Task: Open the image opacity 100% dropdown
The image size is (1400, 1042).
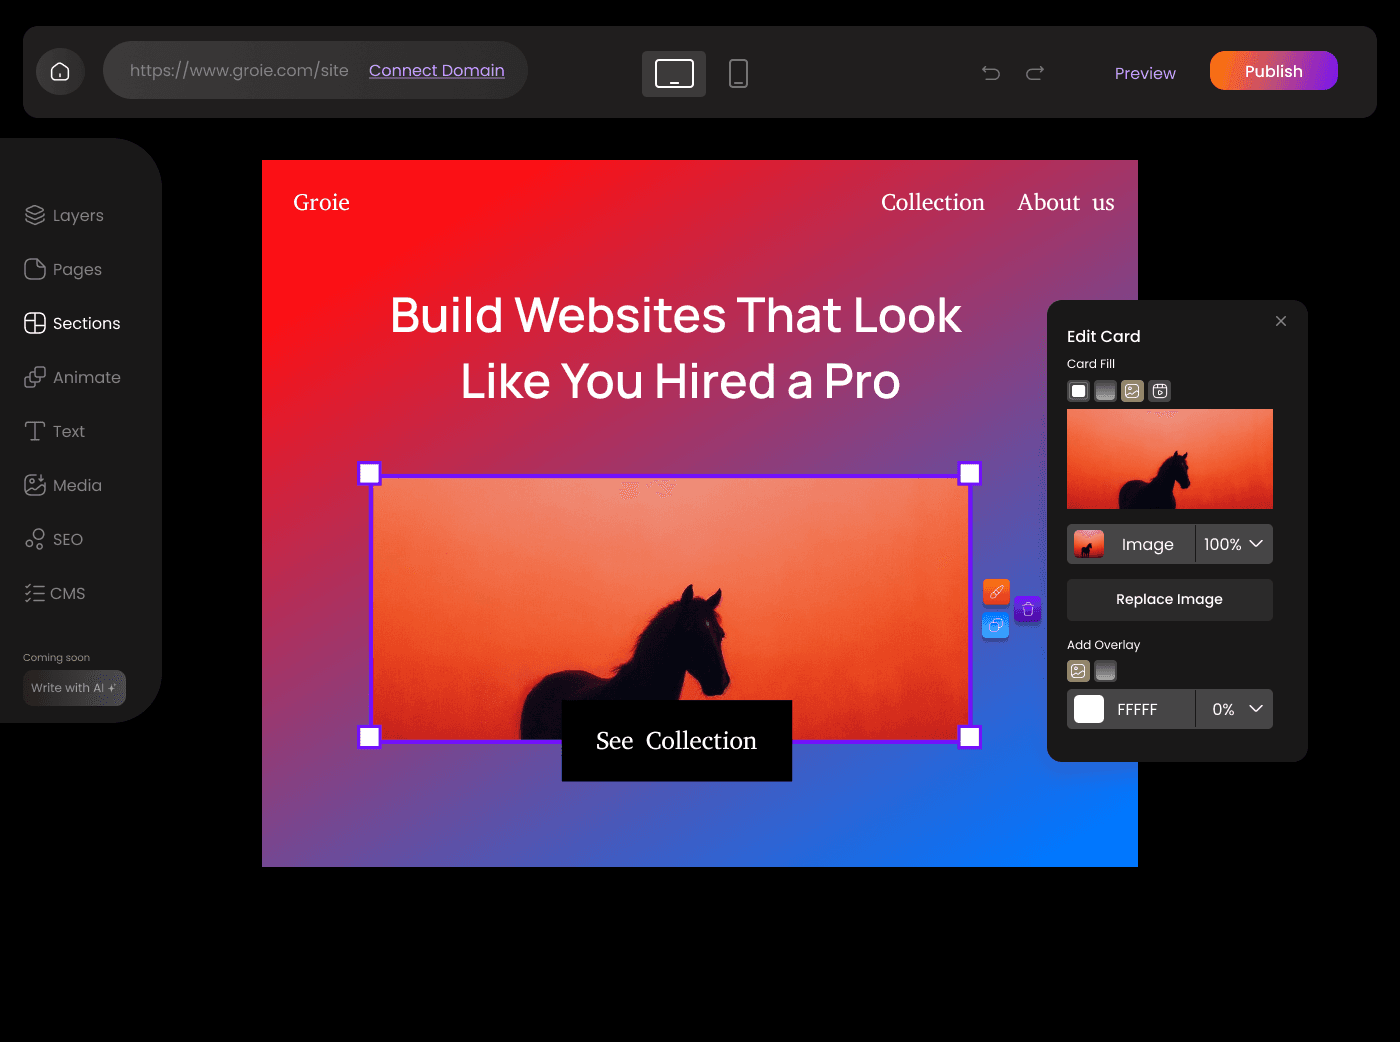Action: [1233, 544]
